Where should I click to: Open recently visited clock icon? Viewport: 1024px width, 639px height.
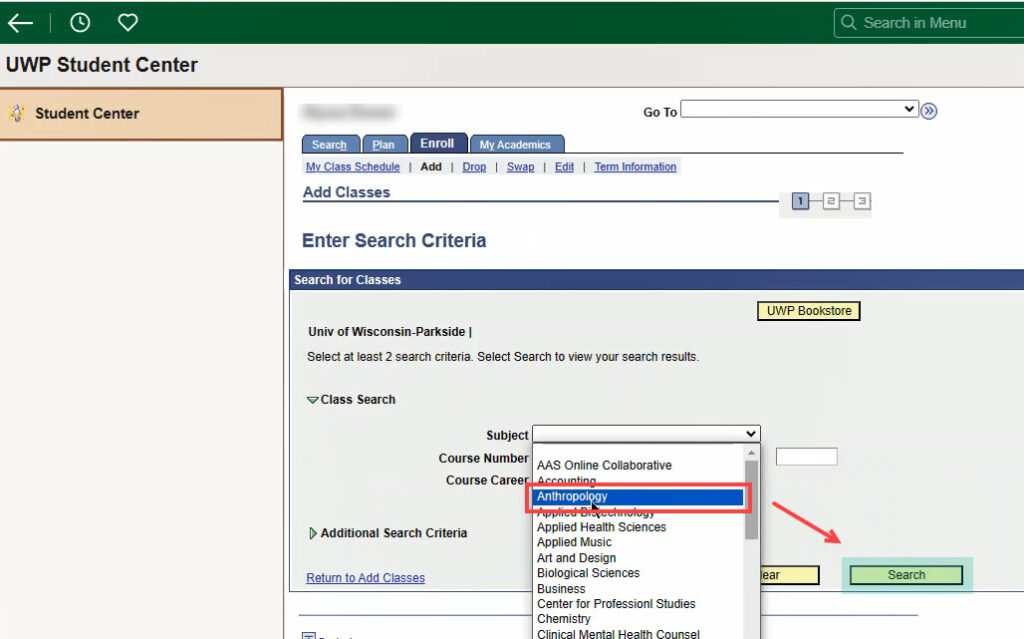[80, 23]
